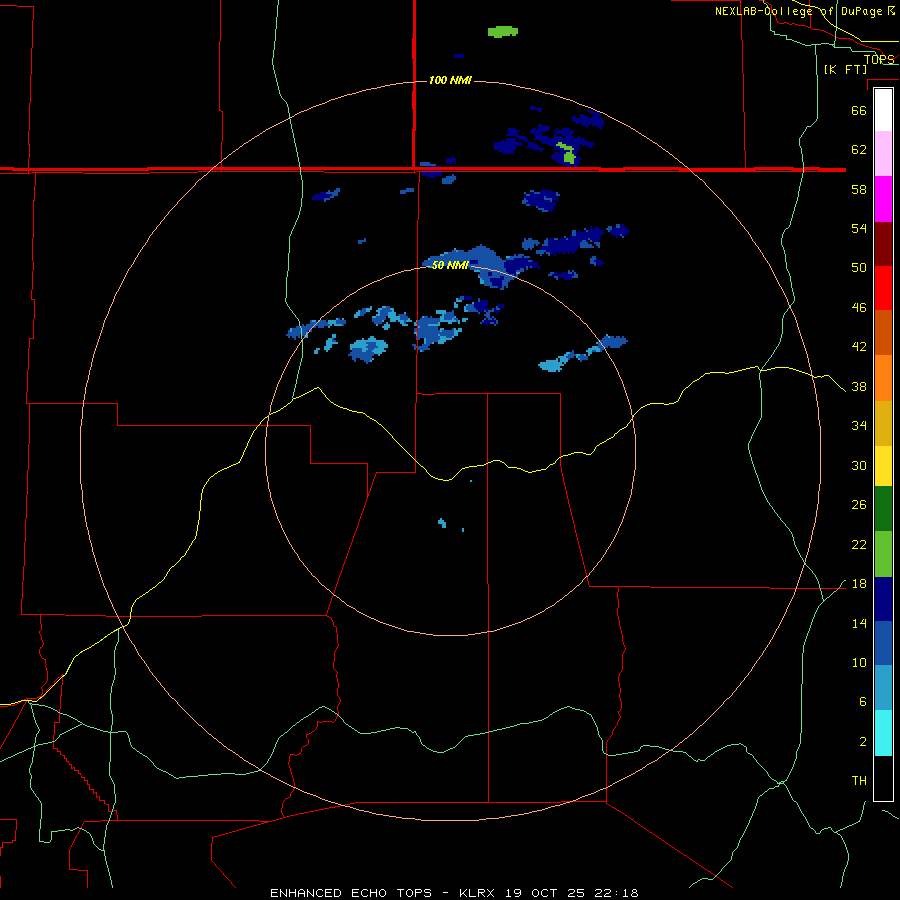Click the 100 NMI range ring label
The width and height of the screenshot is (900, 900).
[x=450, y=80]
